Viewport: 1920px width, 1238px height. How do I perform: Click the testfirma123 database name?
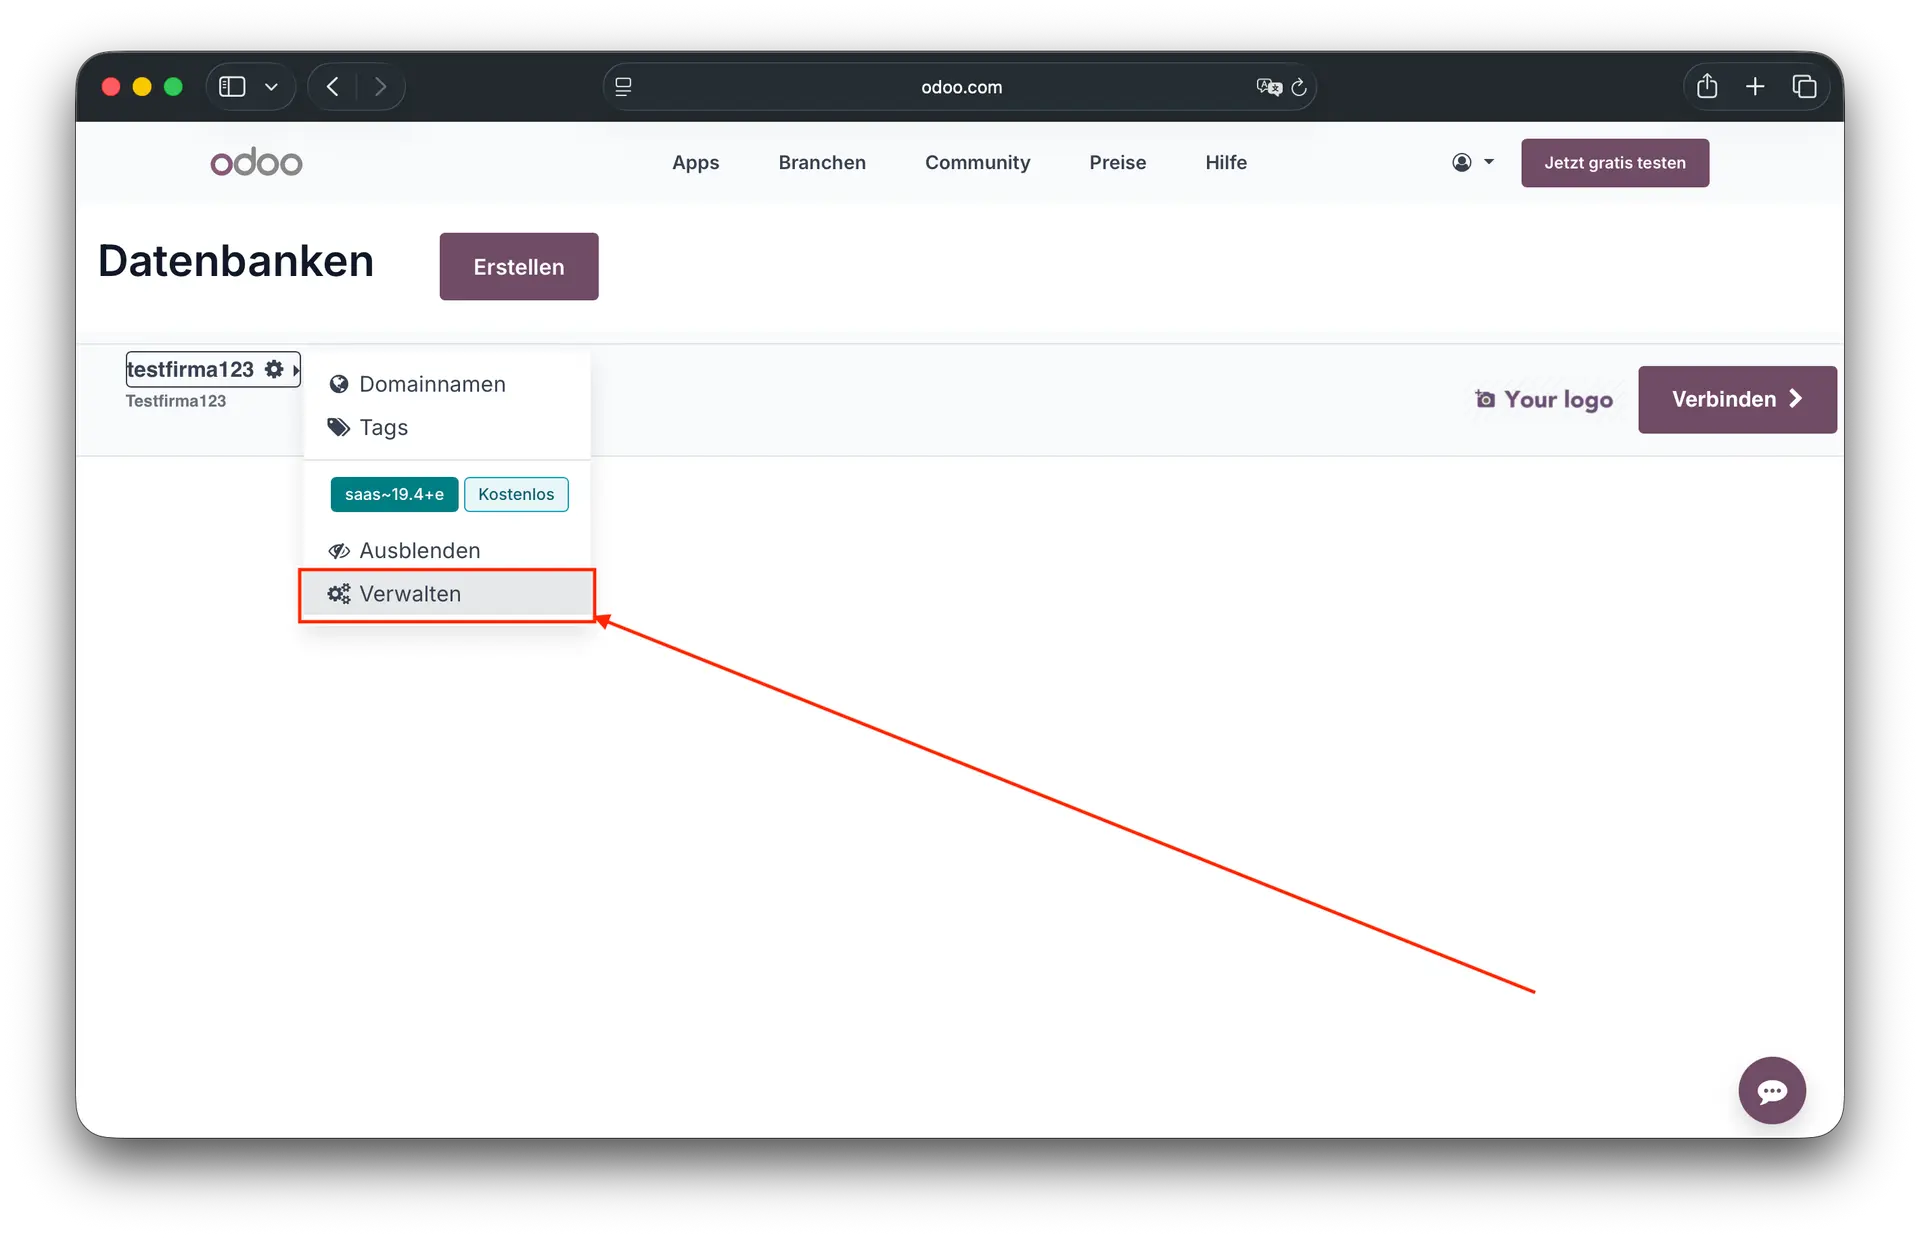click(190, 369)
